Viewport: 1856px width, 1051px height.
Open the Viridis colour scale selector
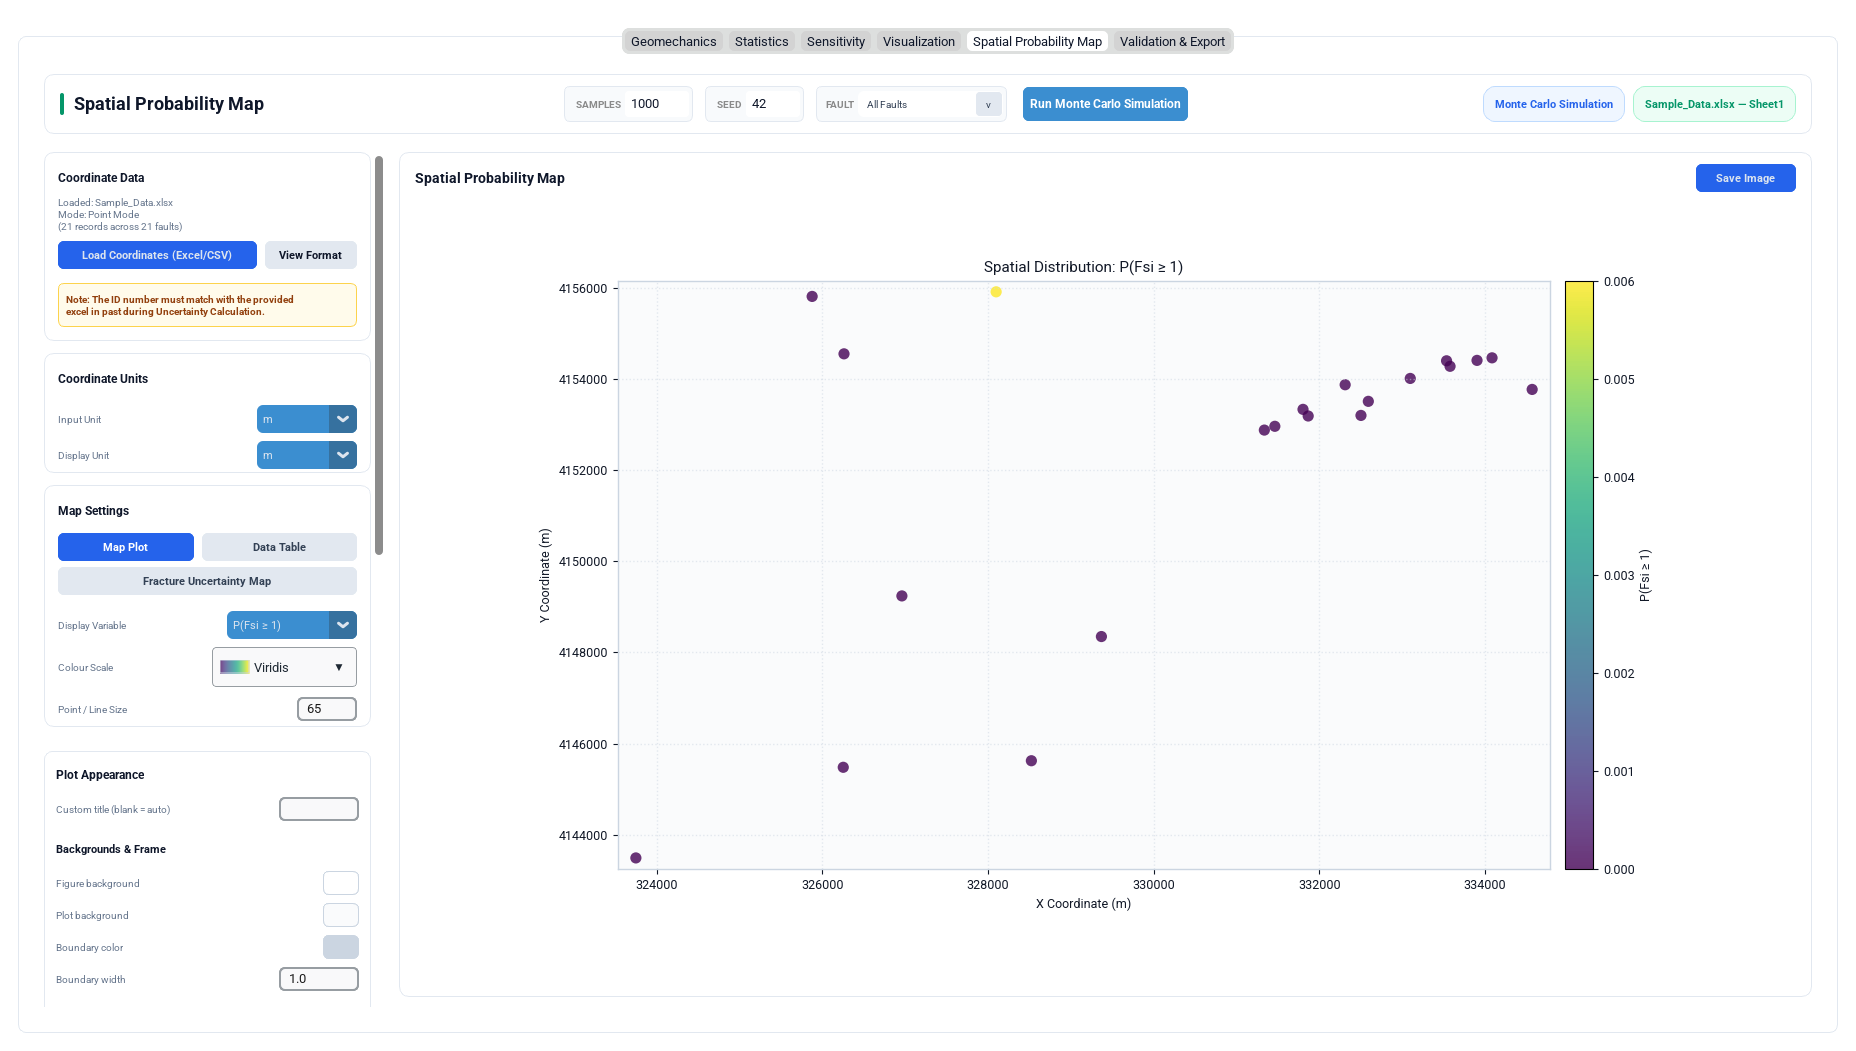(x=284, y=667)
